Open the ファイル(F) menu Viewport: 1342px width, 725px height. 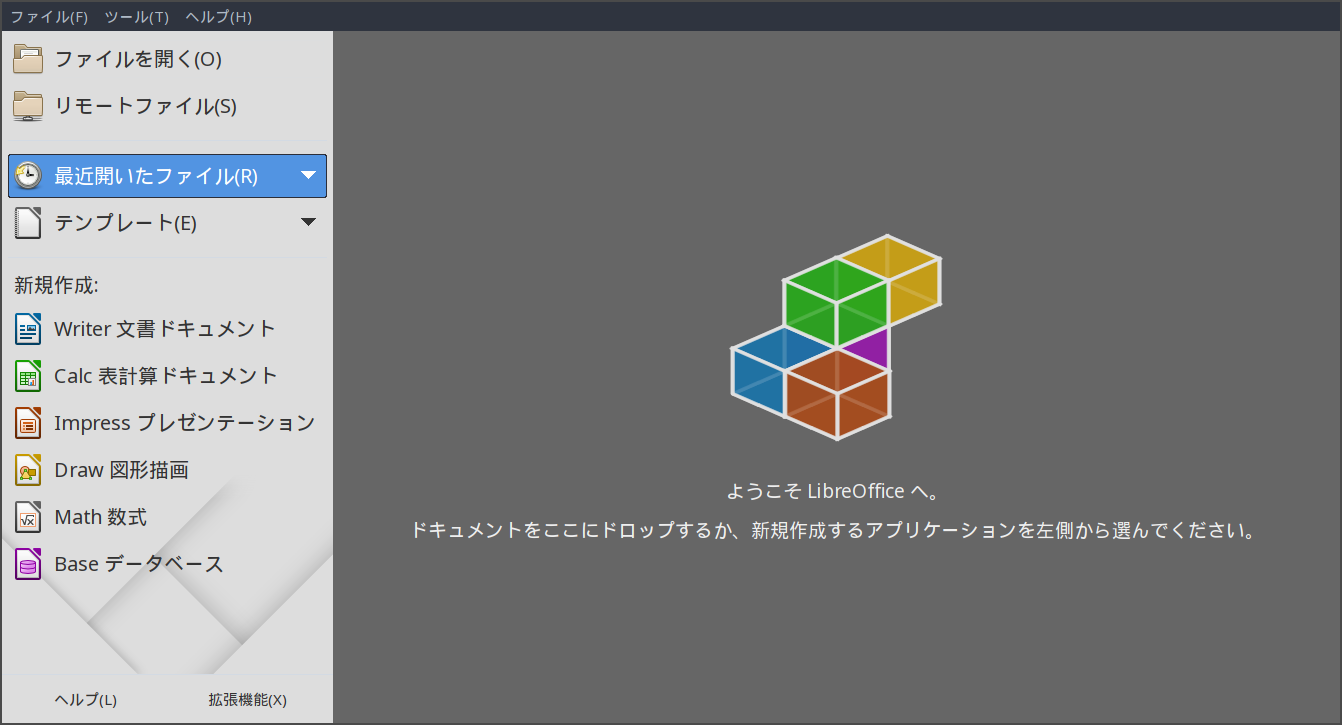(49, 17)
